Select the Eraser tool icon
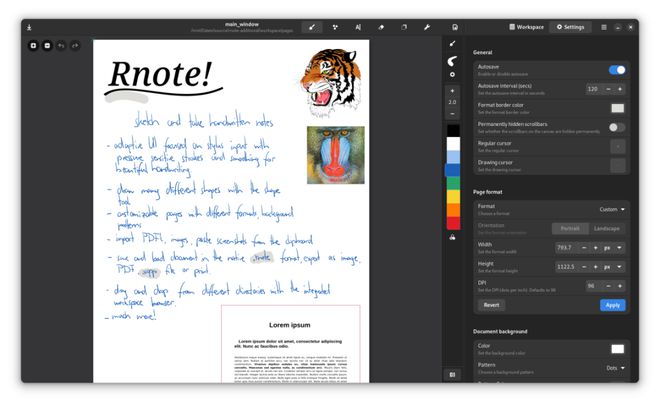The image size is (660, 406). coord(381,27)
